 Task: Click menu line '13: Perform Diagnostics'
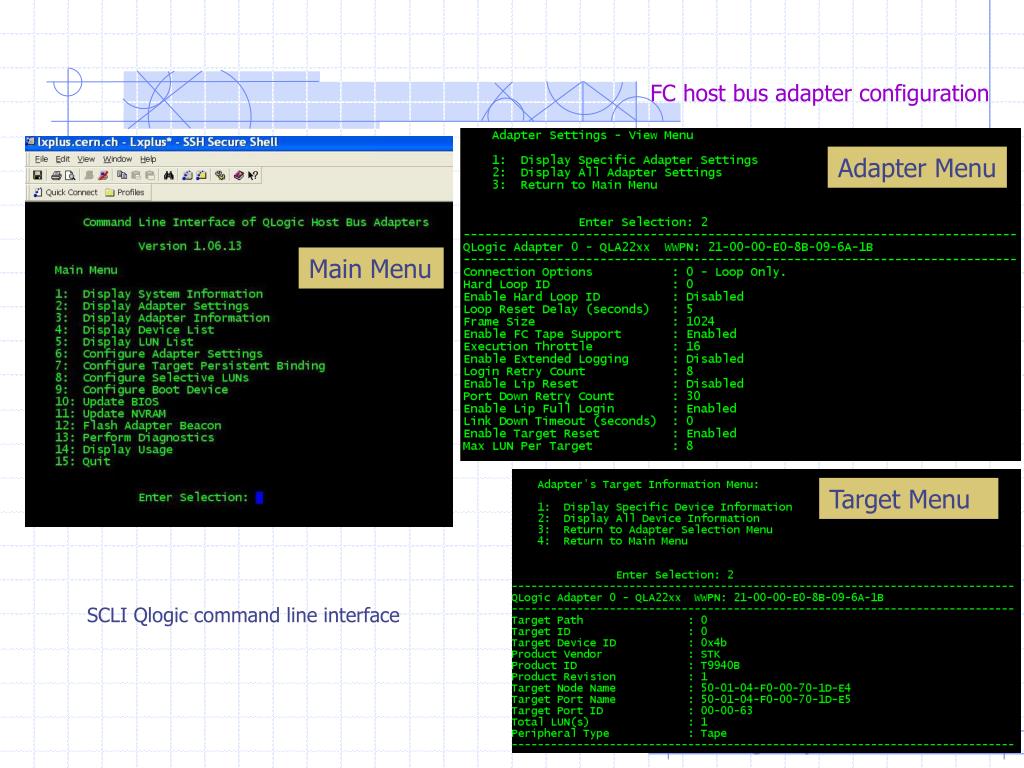(x=135, y=437)
